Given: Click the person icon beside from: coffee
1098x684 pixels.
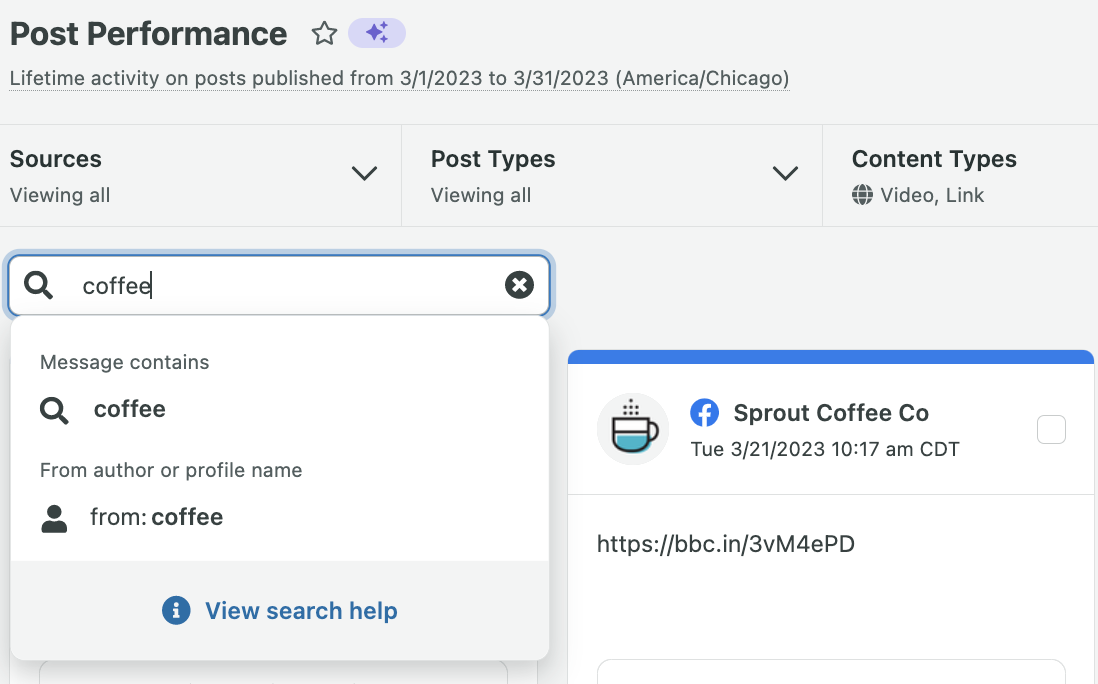Looking at the screenshot, I should [x=54, y=518].
